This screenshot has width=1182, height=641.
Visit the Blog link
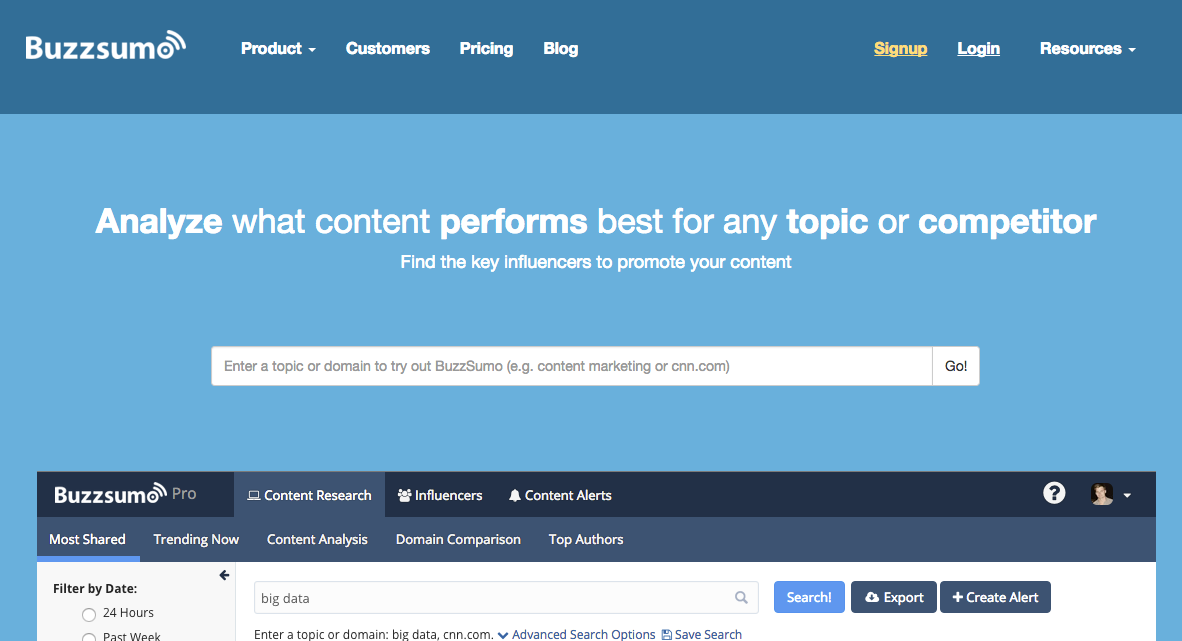[x=561, y=49]
